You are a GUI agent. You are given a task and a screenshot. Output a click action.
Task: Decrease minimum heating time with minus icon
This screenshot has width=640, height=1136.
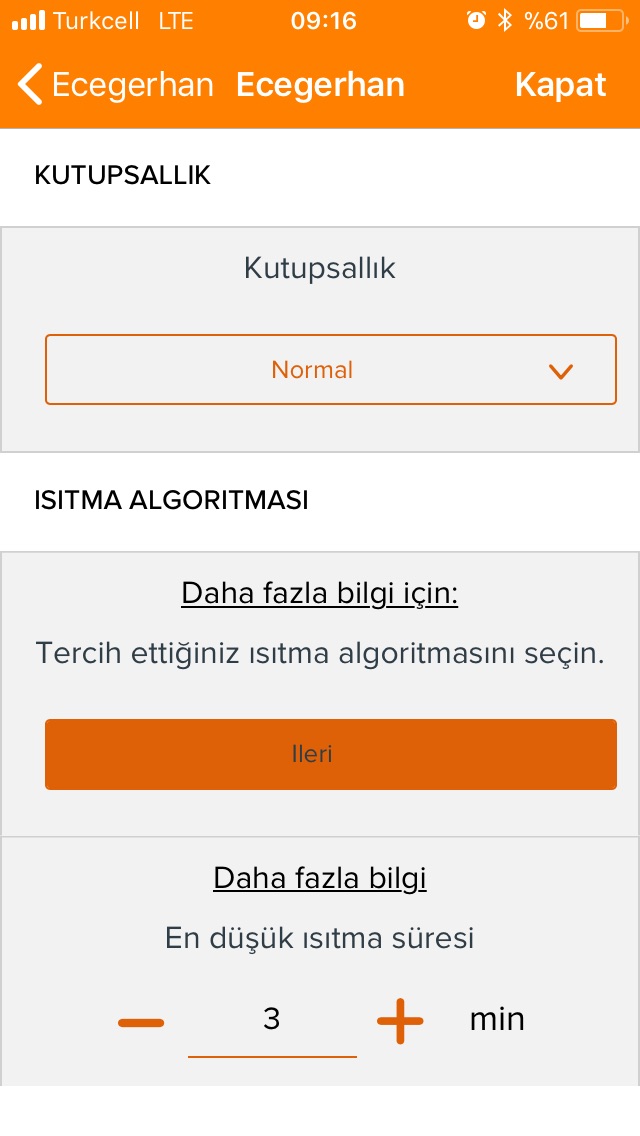point(141,1023)
